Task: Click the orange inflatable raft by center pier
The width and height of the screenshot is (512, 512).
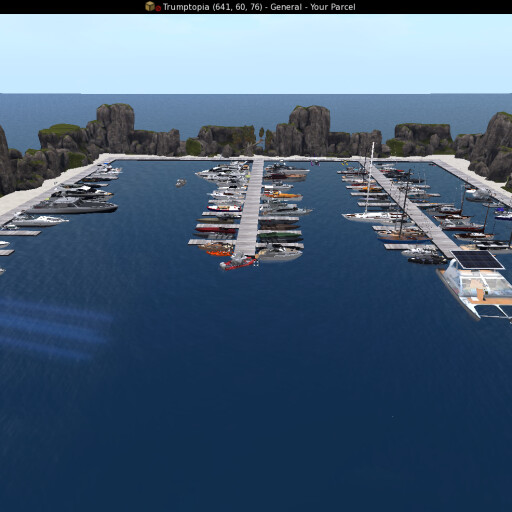Action: (219, 253)
